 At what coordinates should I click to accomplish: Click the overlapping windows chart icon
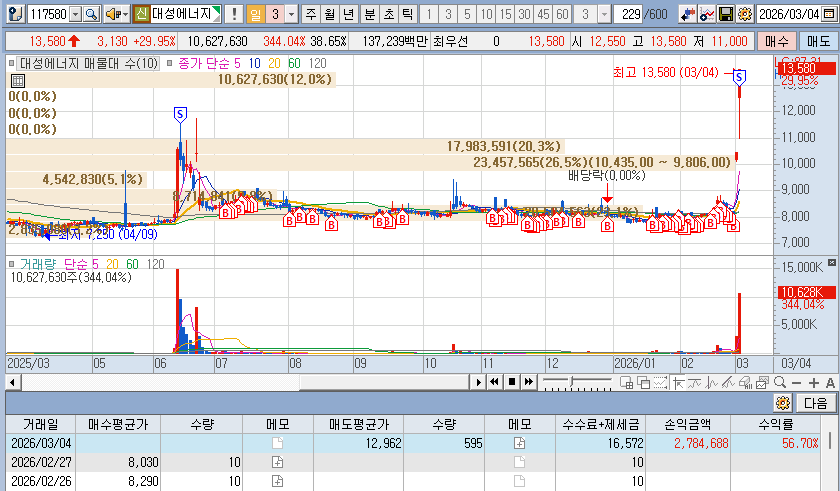click(x=643, y=382)
